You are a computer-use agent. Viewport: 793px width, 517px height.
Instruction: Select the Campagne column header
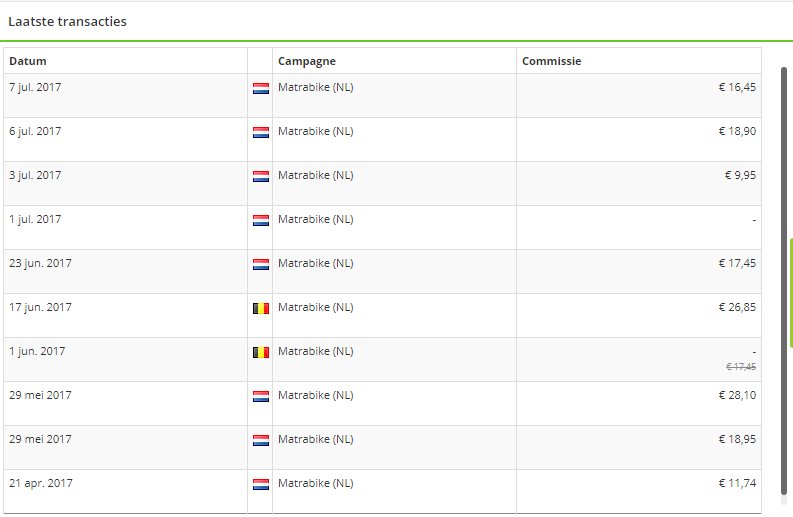306,61
